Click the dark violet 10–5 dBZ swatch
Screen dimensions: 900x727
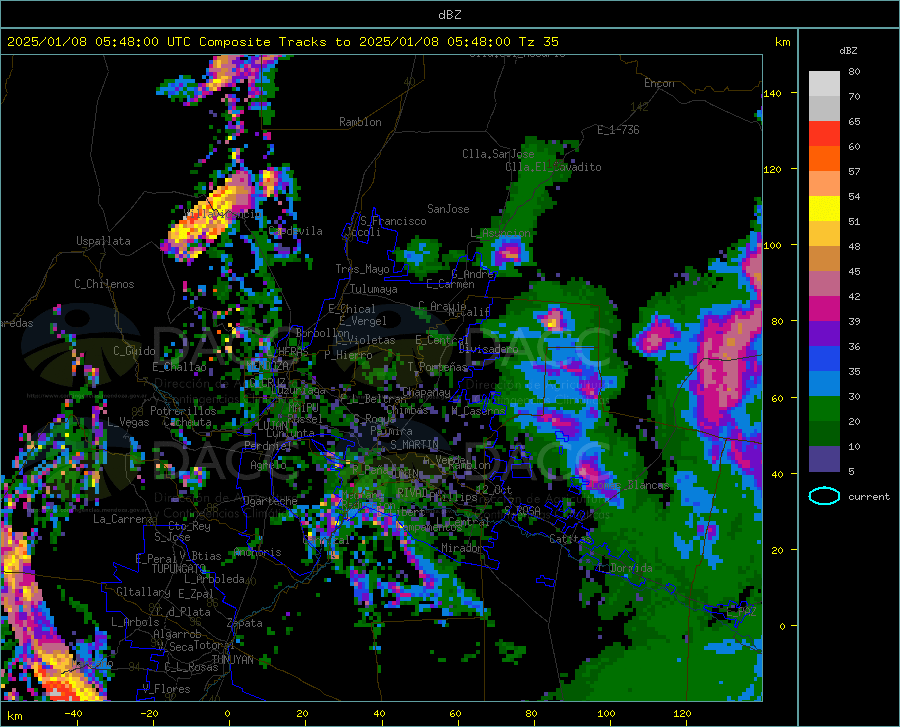(x=824, y=459)
